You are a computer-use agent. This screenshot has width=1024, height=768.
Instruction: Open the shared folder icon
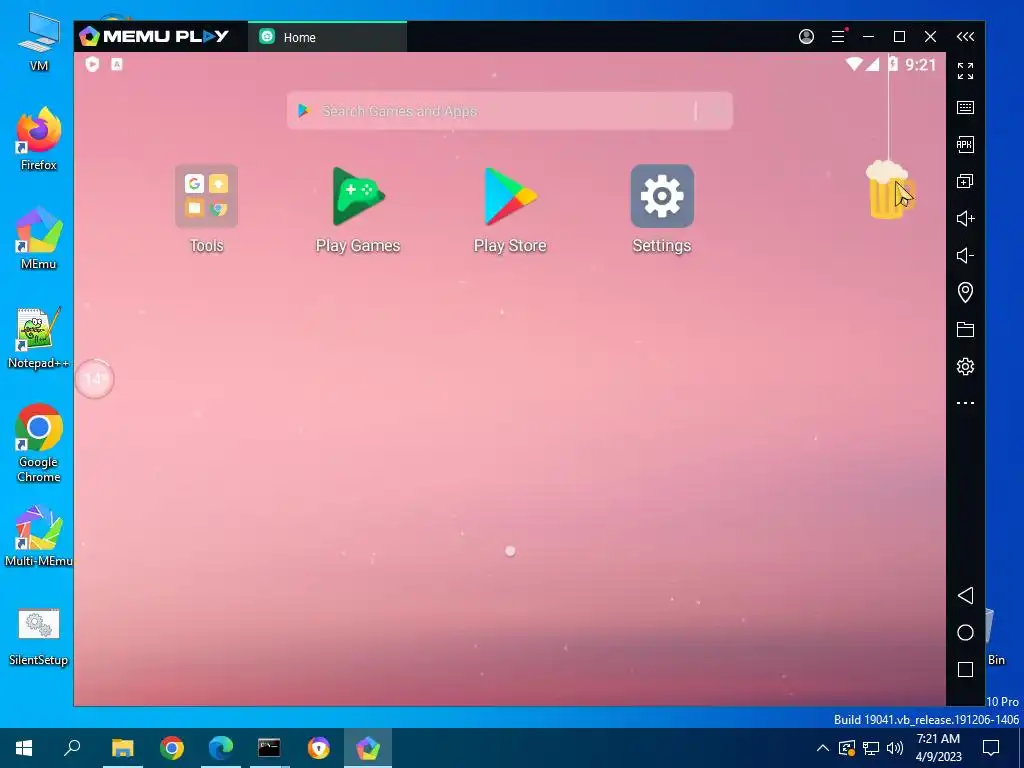click(965, 329)
